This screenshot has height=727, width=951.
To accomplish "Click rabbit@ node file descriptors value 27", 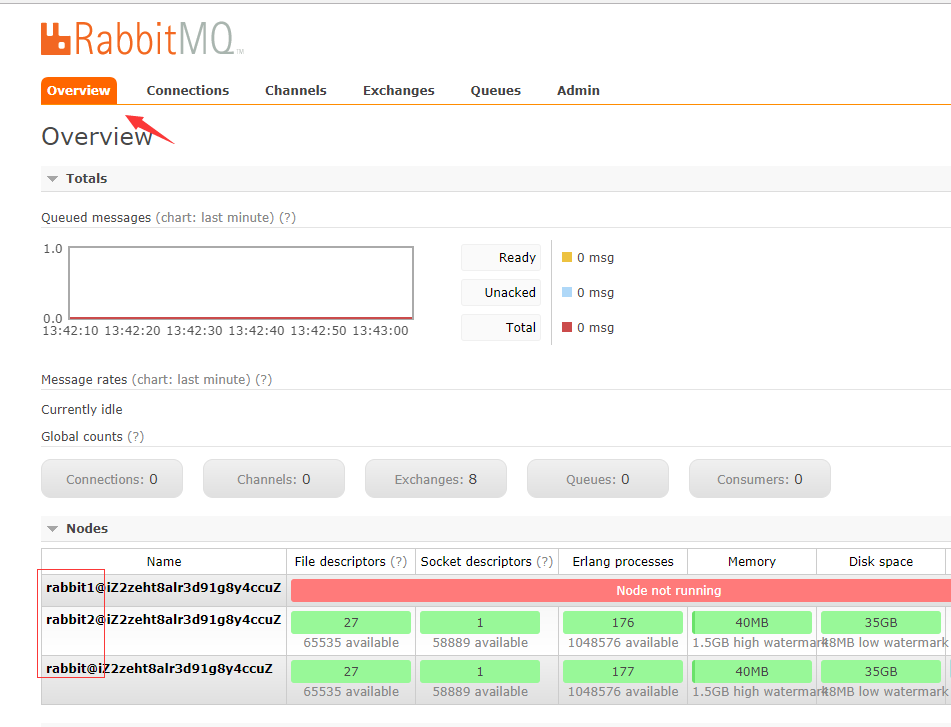I will [x=351, y=672].
